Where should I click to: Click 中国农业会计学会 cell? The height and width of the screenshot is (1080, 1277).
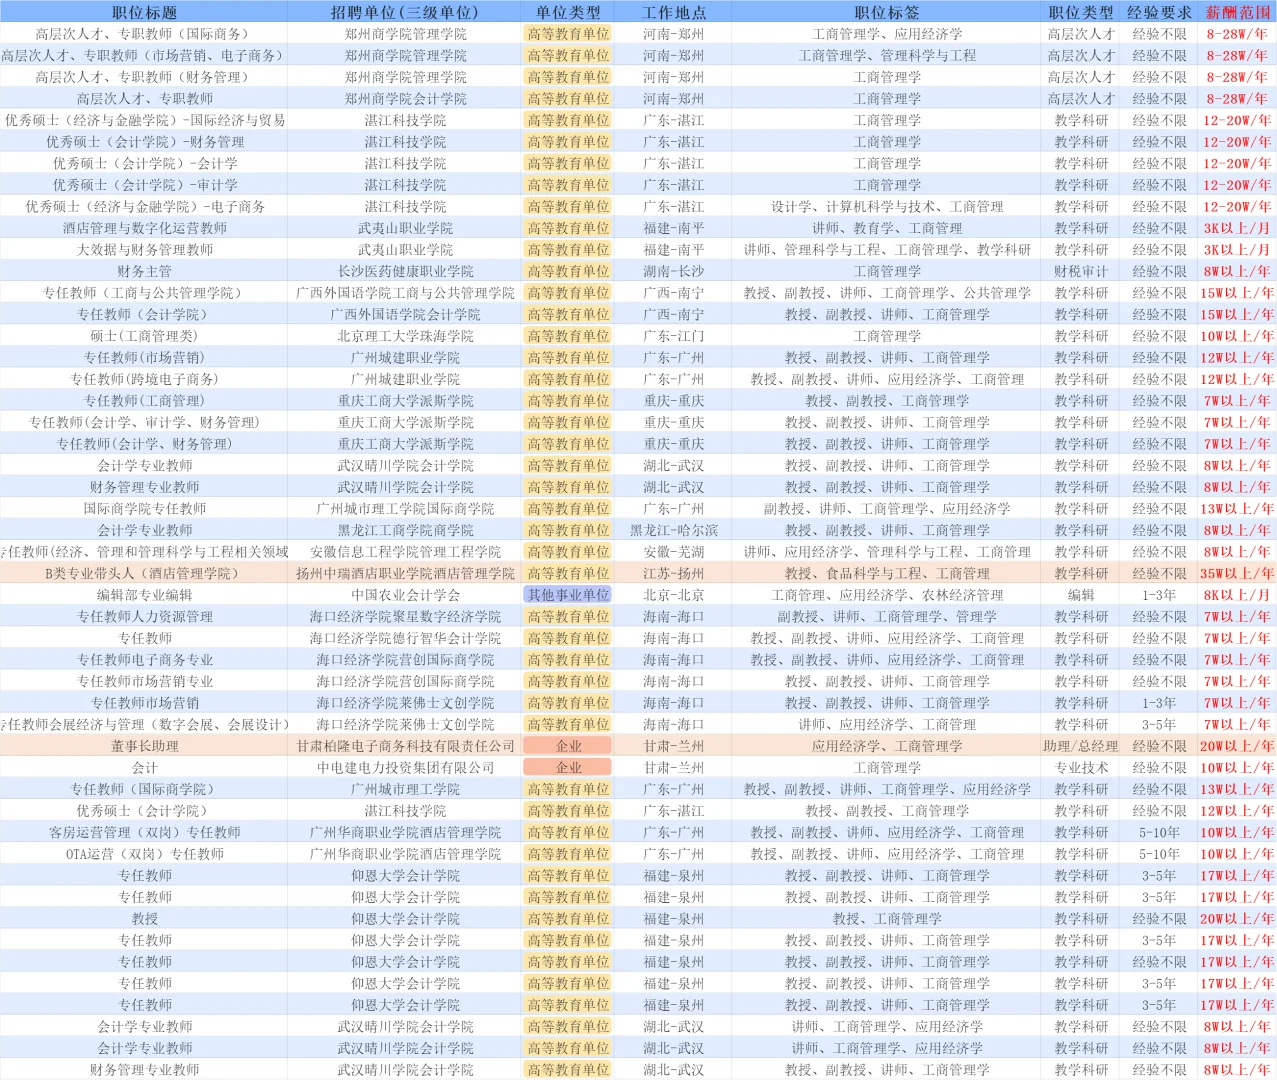[405, 595]
